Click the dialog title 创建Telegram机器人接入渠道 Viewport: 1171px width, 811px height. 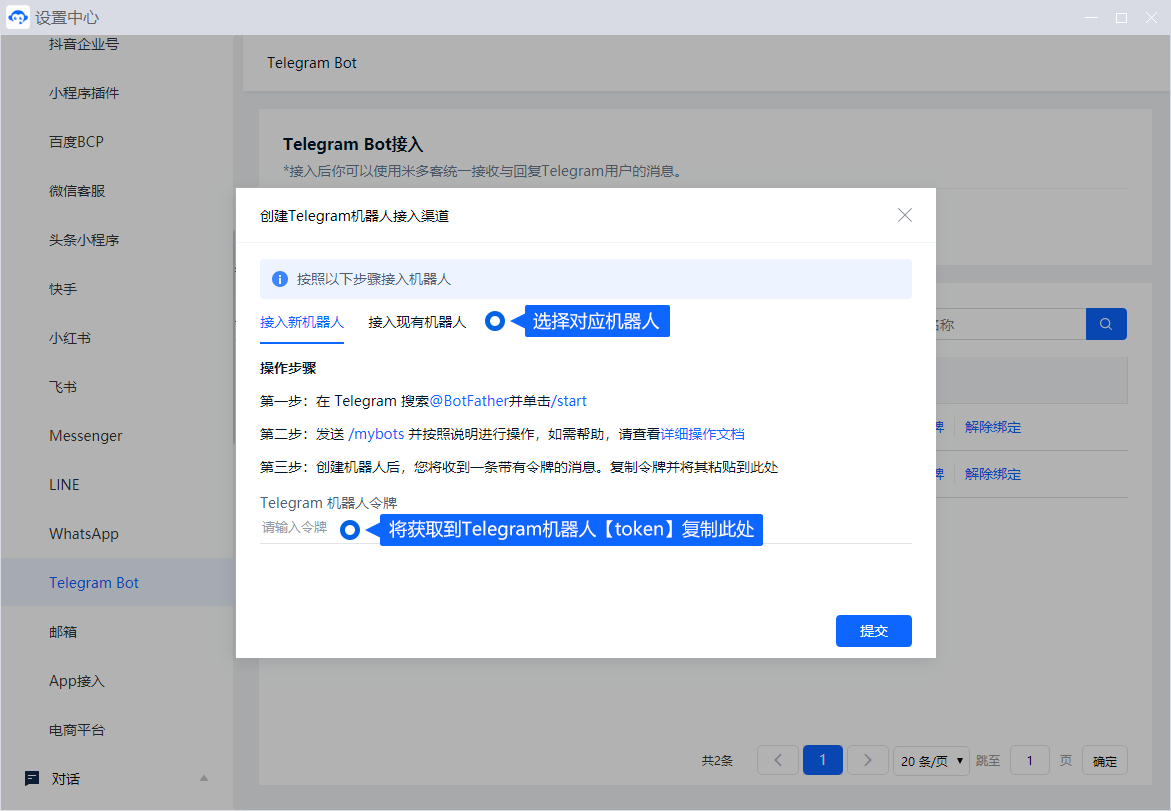click(354, 216)
